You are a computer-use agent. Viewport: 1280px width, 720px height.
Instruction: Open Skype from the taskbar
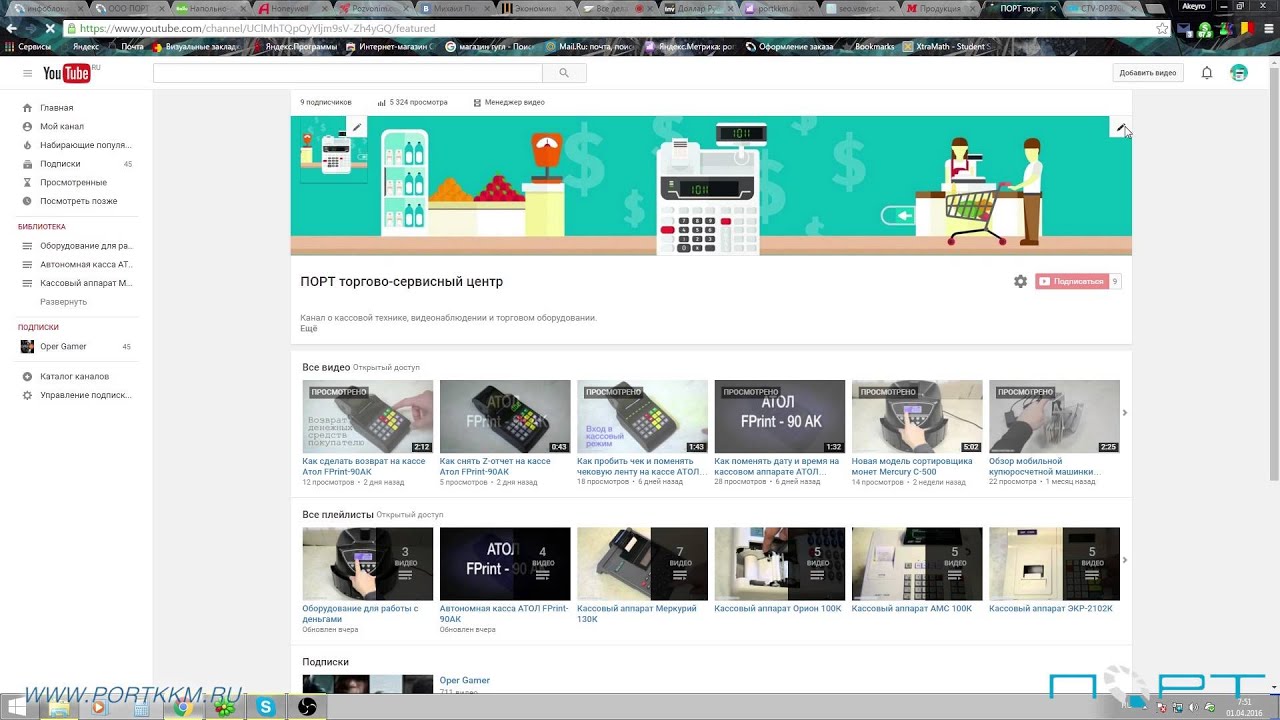pyautogui.click(x=266, y=707)
